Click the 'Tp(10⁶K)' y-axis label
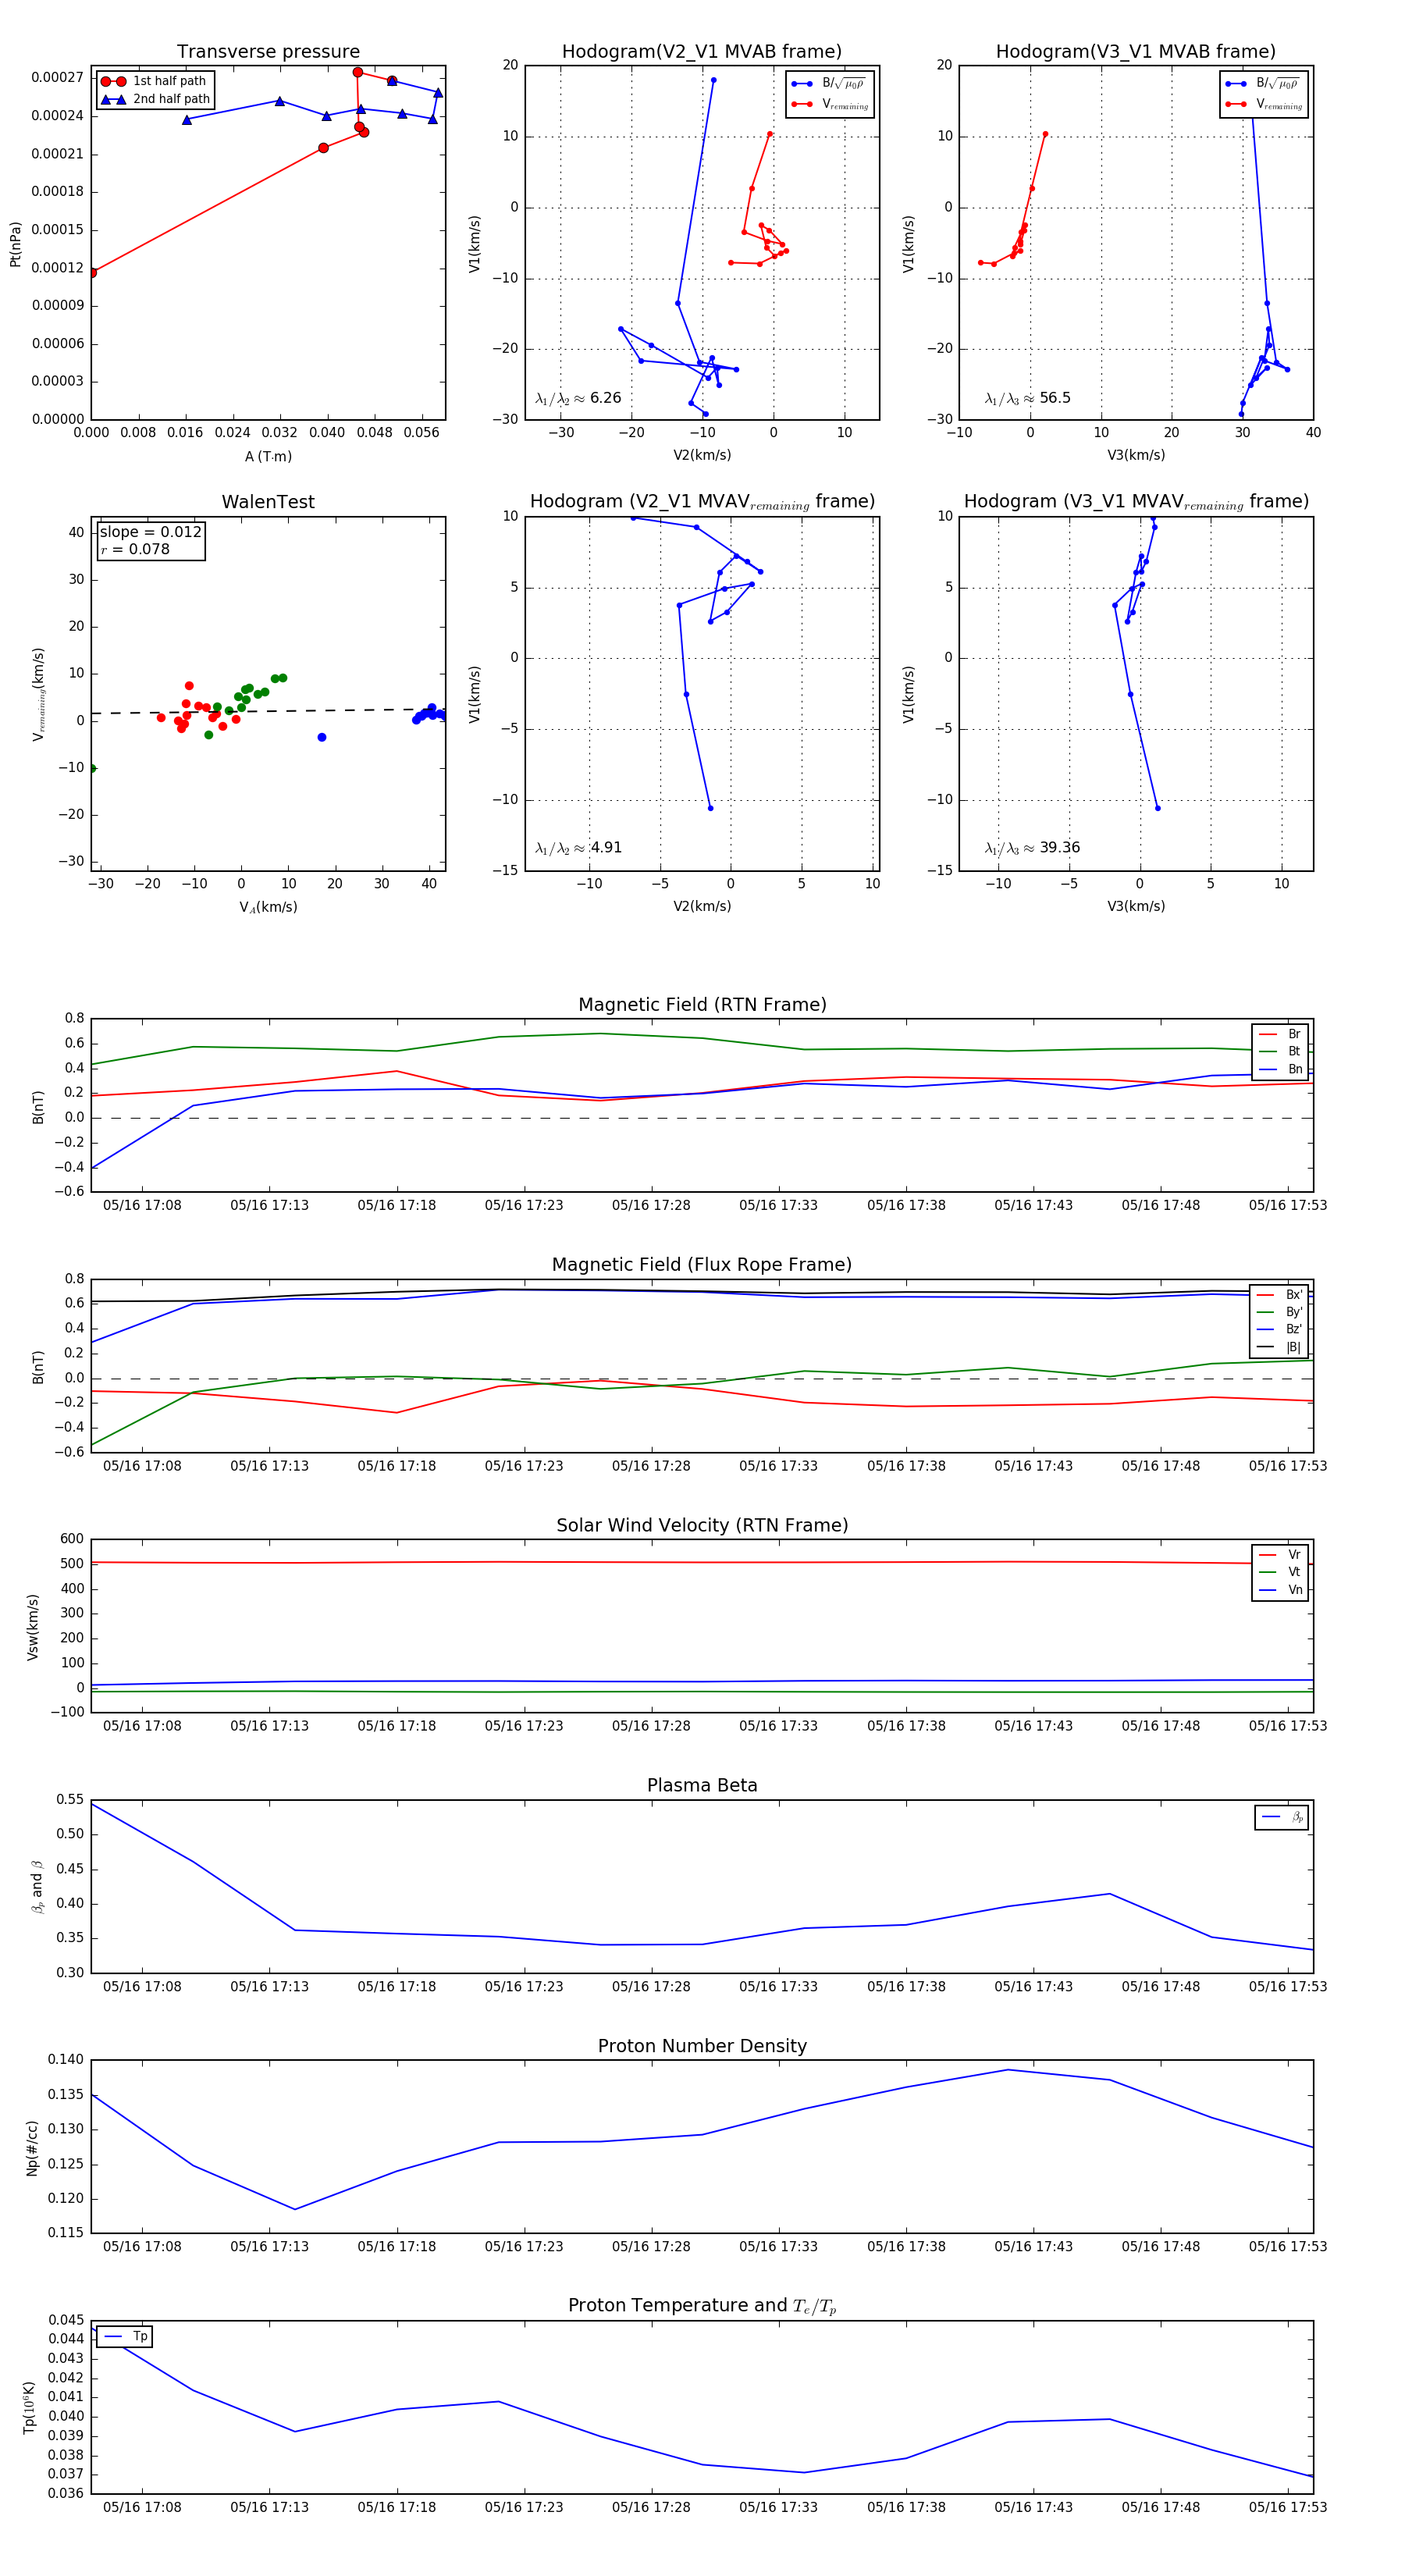 point(29,2408)
